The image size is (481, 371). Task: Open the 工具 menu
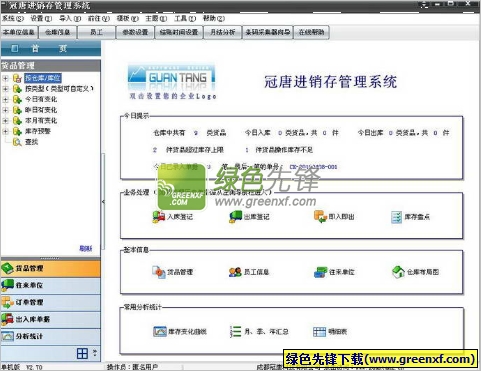coord(185,18)
